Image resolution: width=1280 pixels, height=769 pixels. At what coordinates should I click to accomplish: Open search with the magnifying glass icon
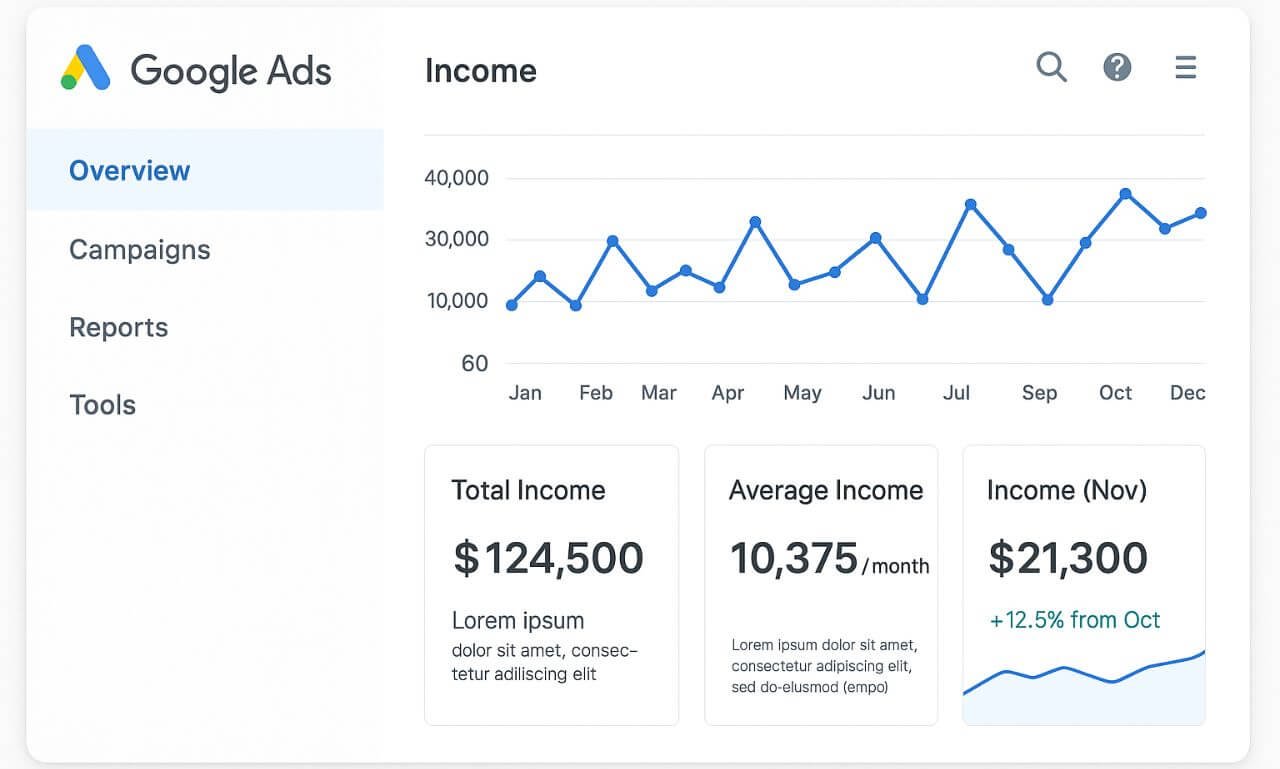click(1051, 67)
